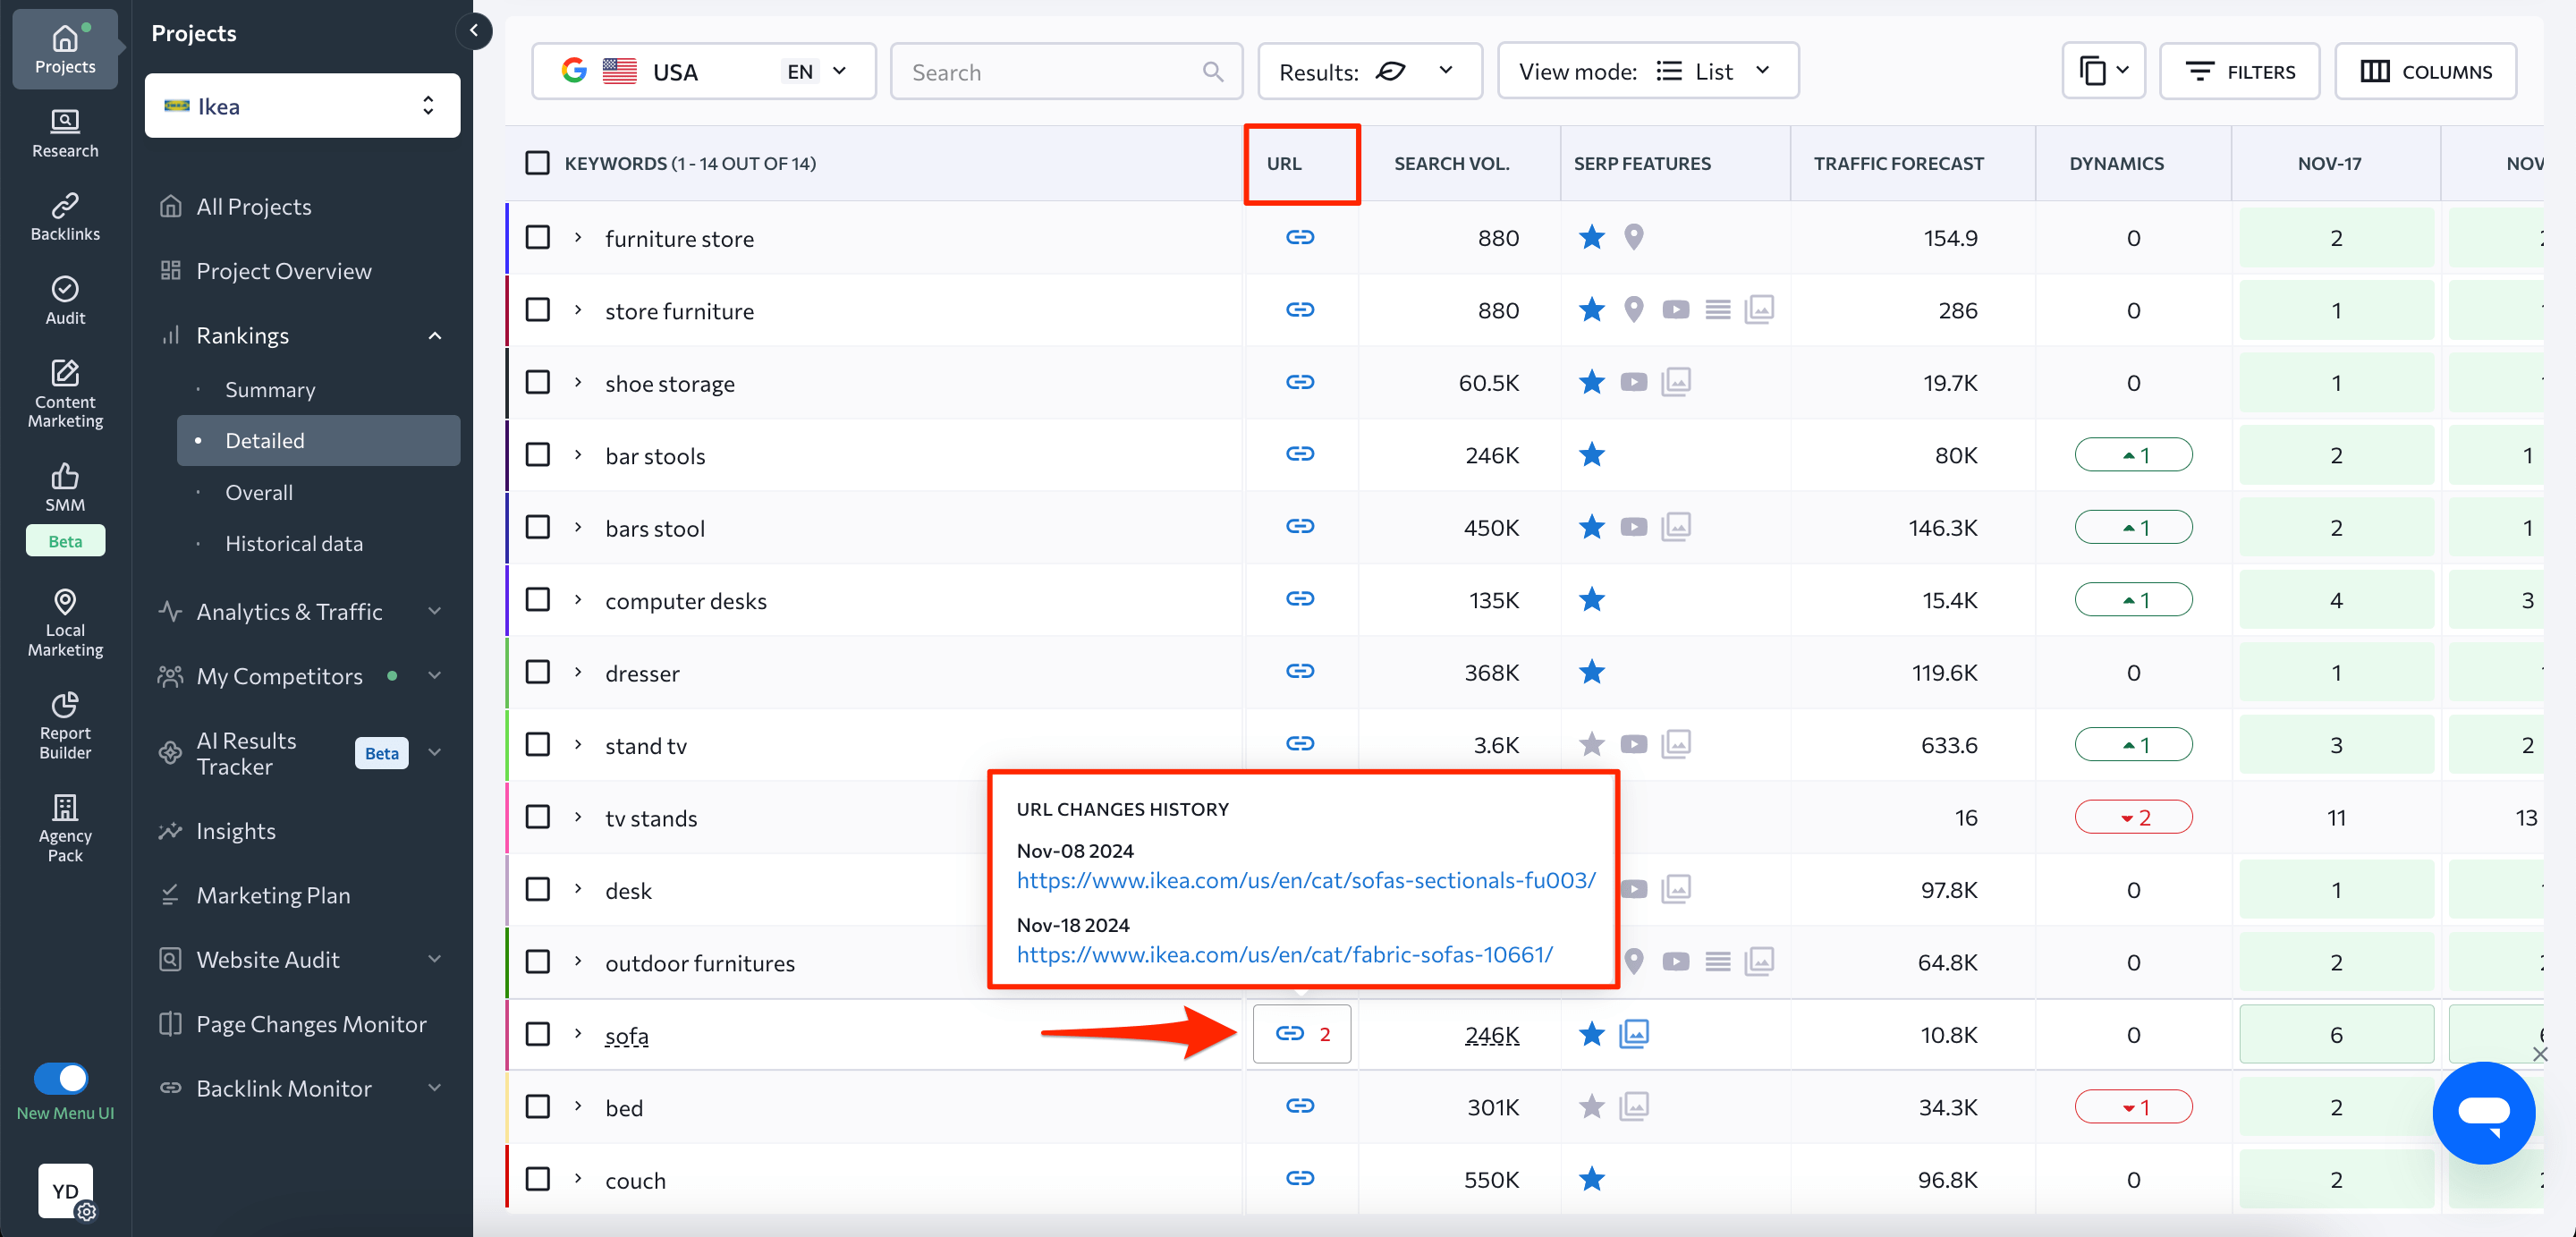Open the EN language dropdown
2576x1237 pixels.
coord(813,70)
